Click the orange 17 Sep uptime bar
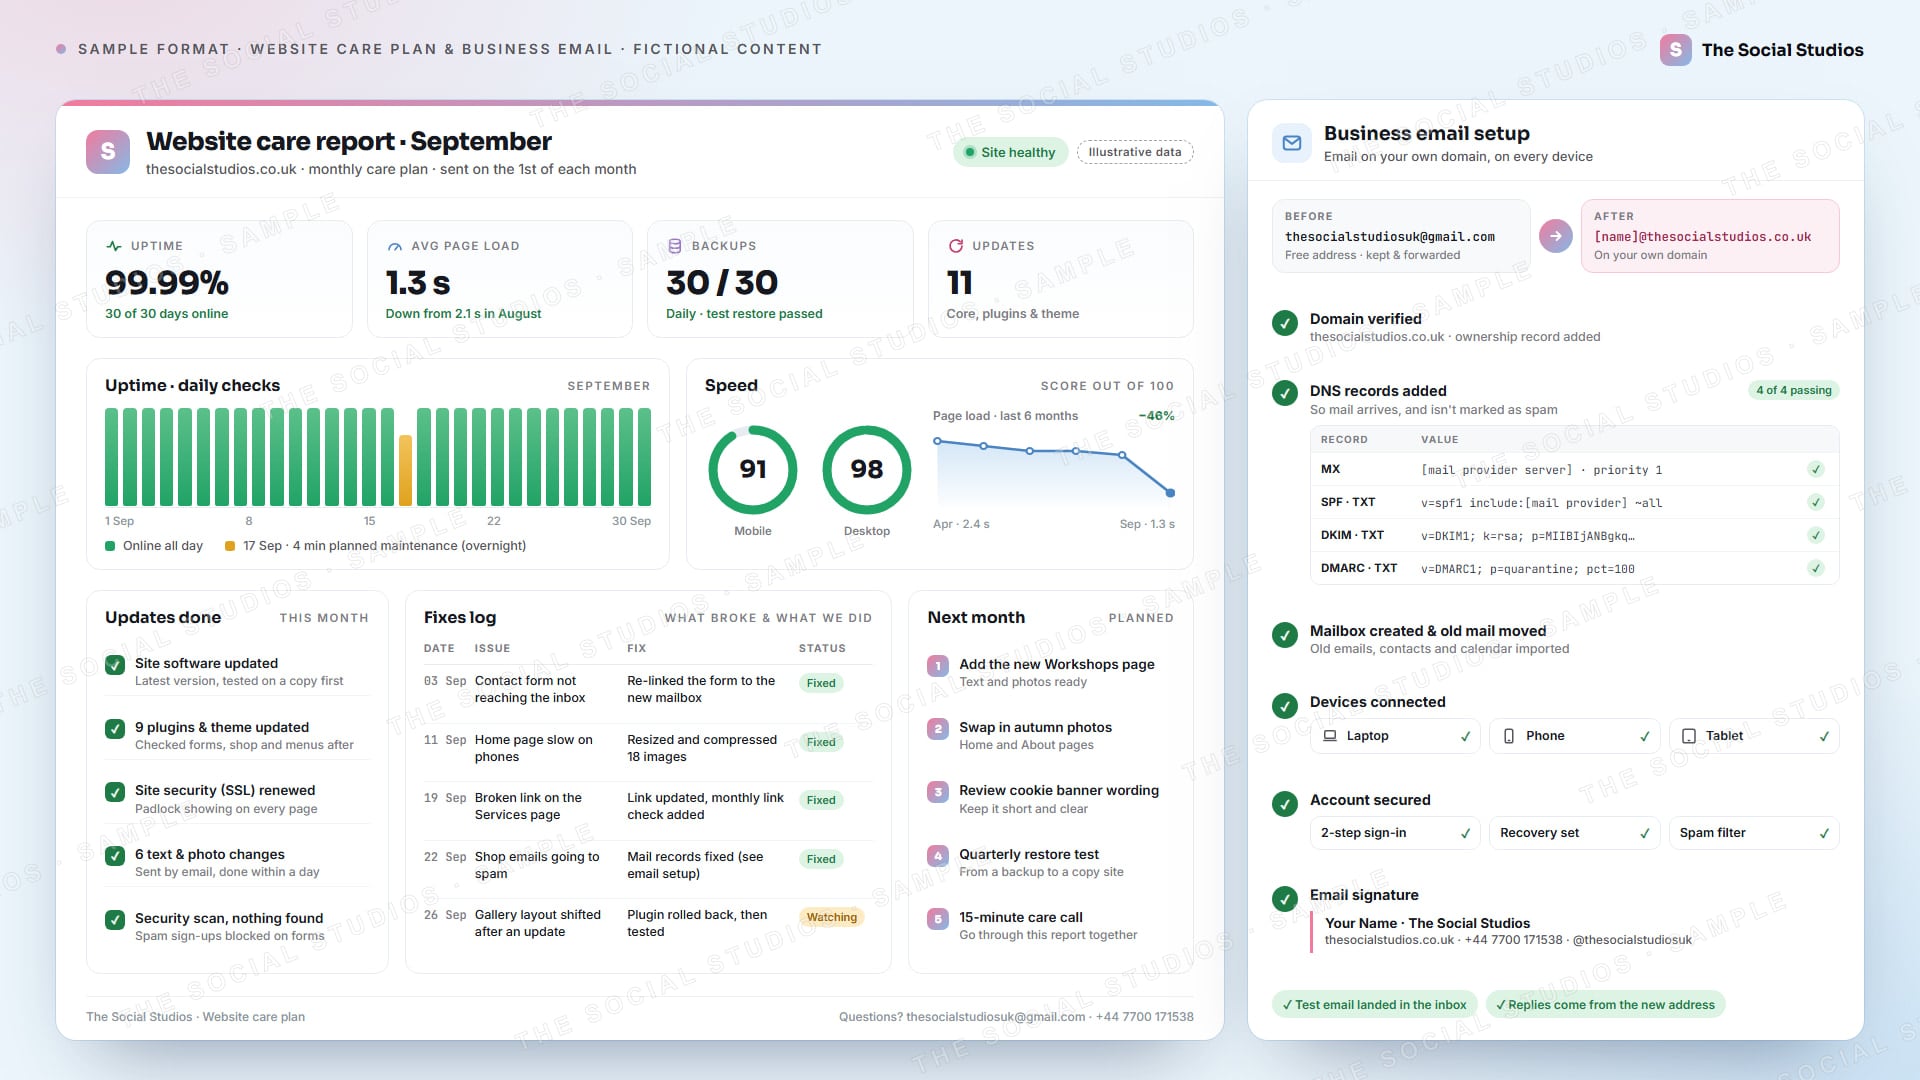Viewport: 1920px width, 1080px height. [405, 470]
